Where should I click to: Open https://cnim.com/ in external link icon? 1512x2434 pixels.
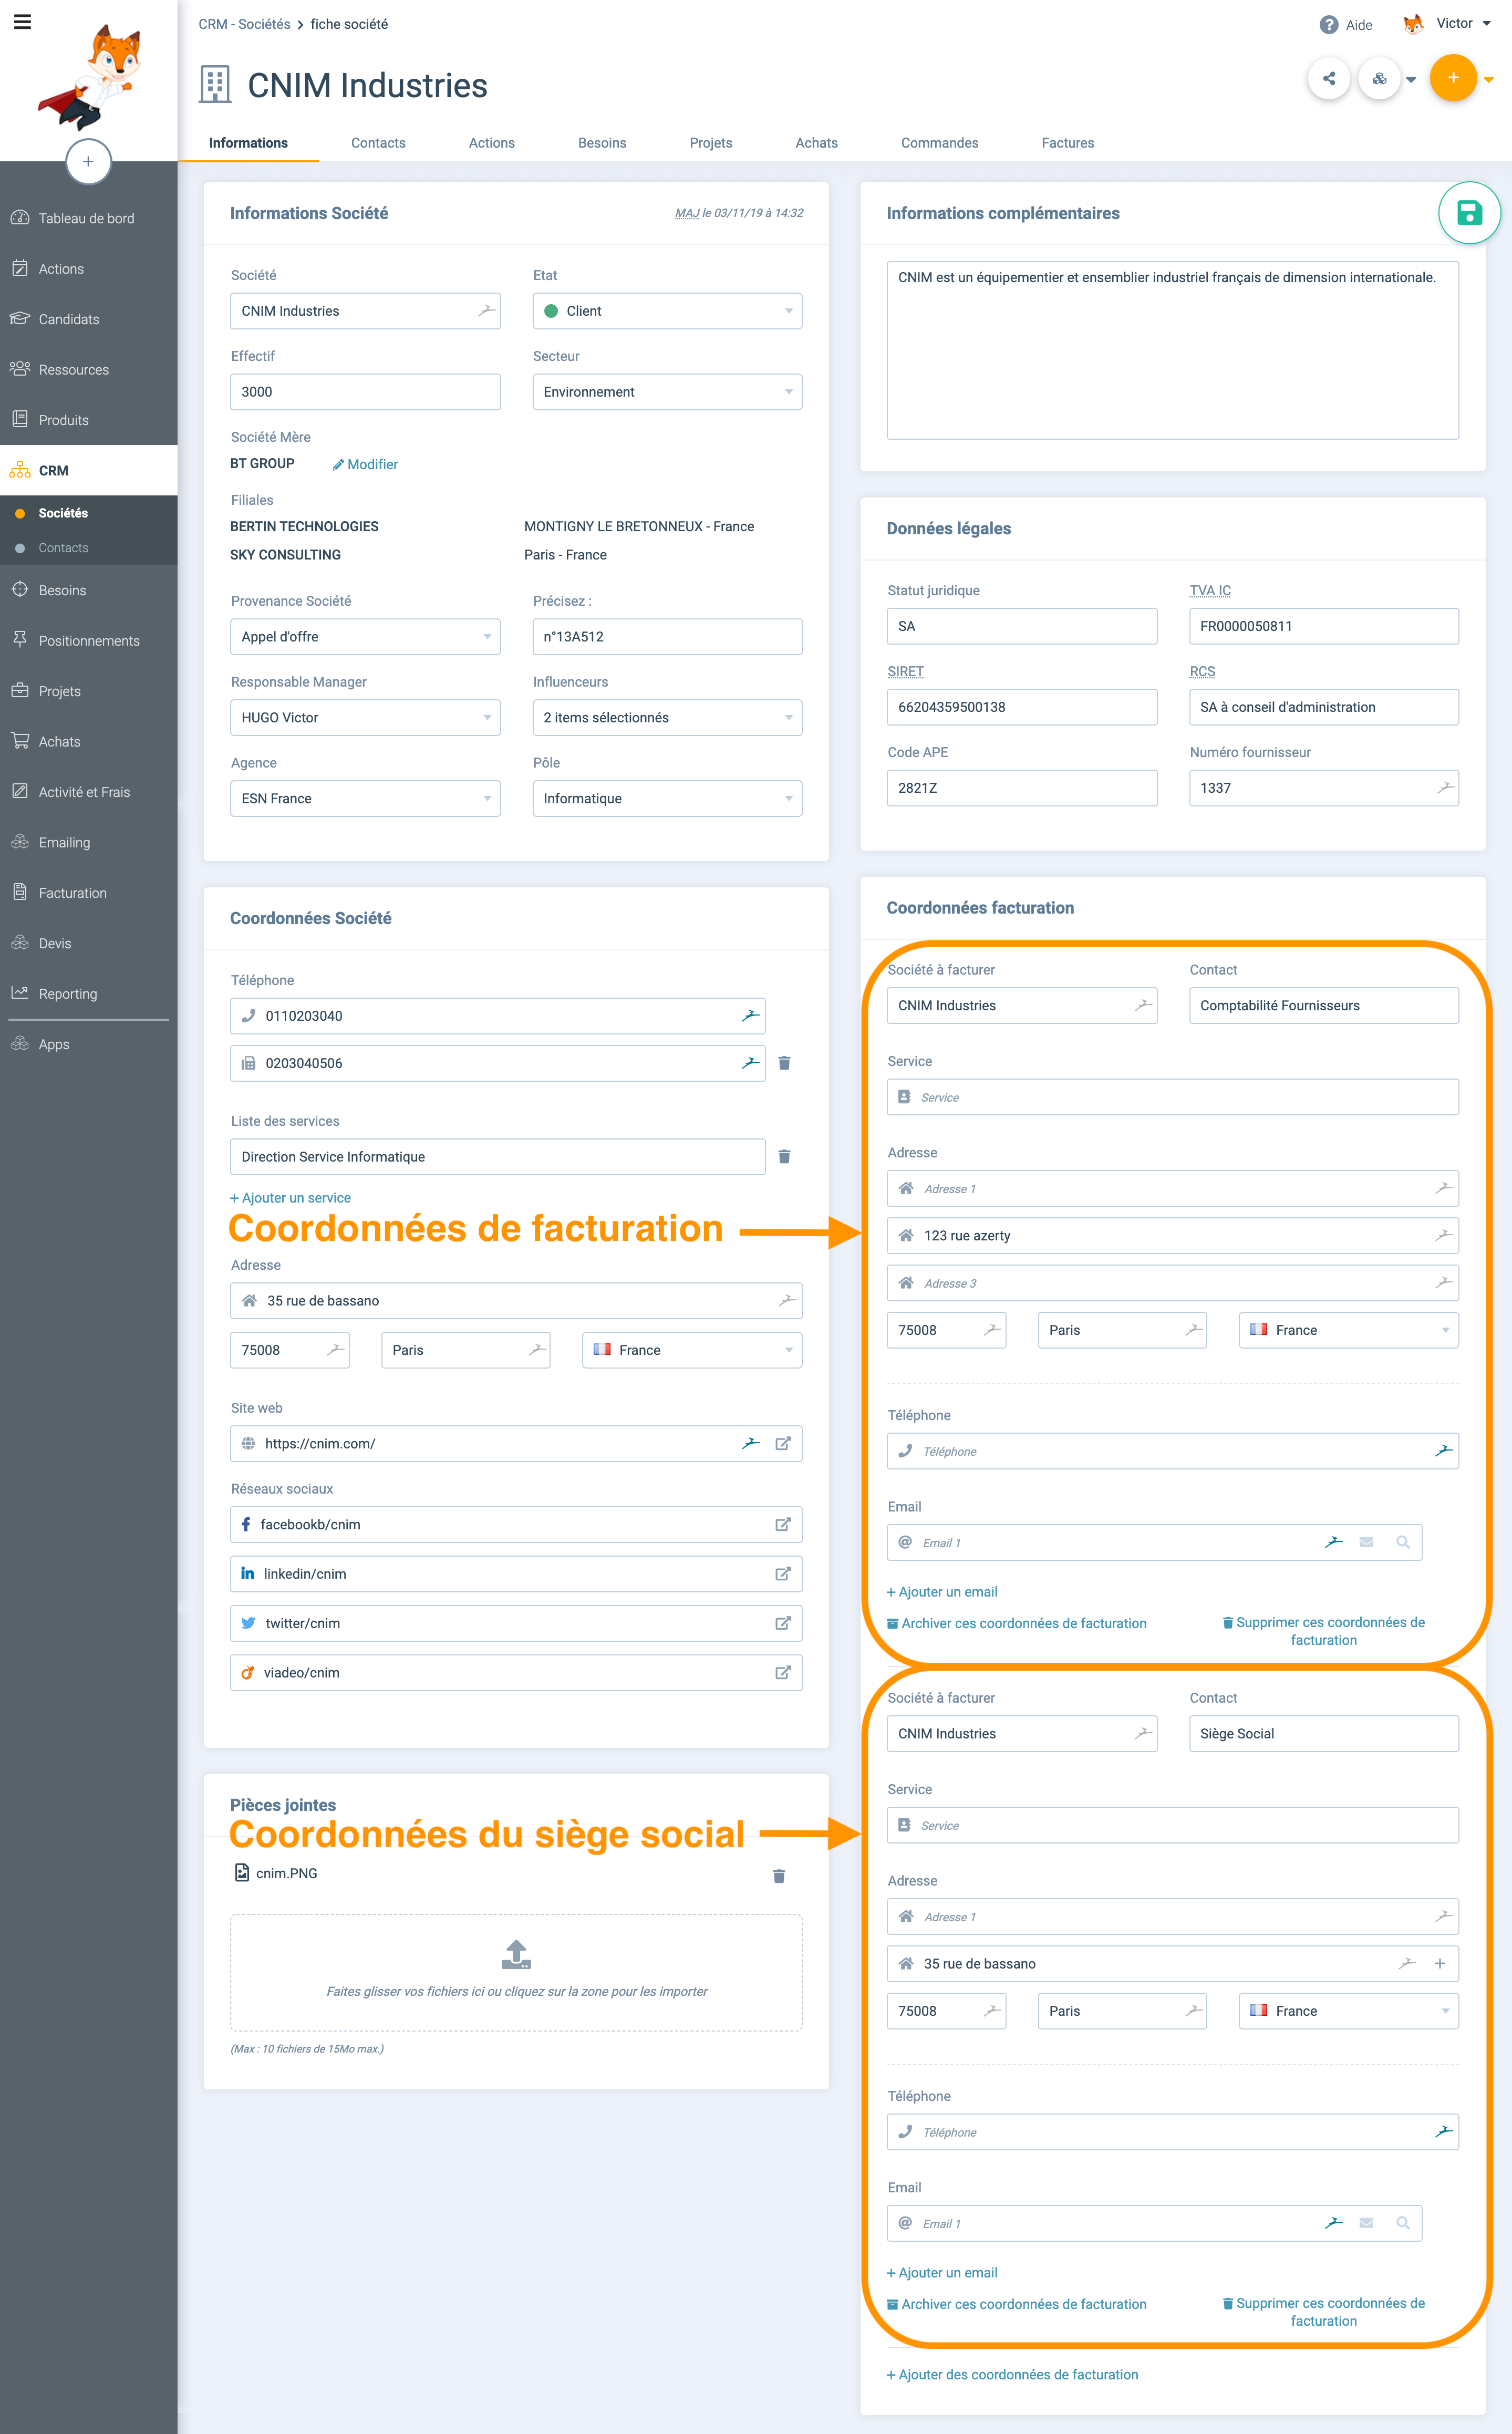783,1443
